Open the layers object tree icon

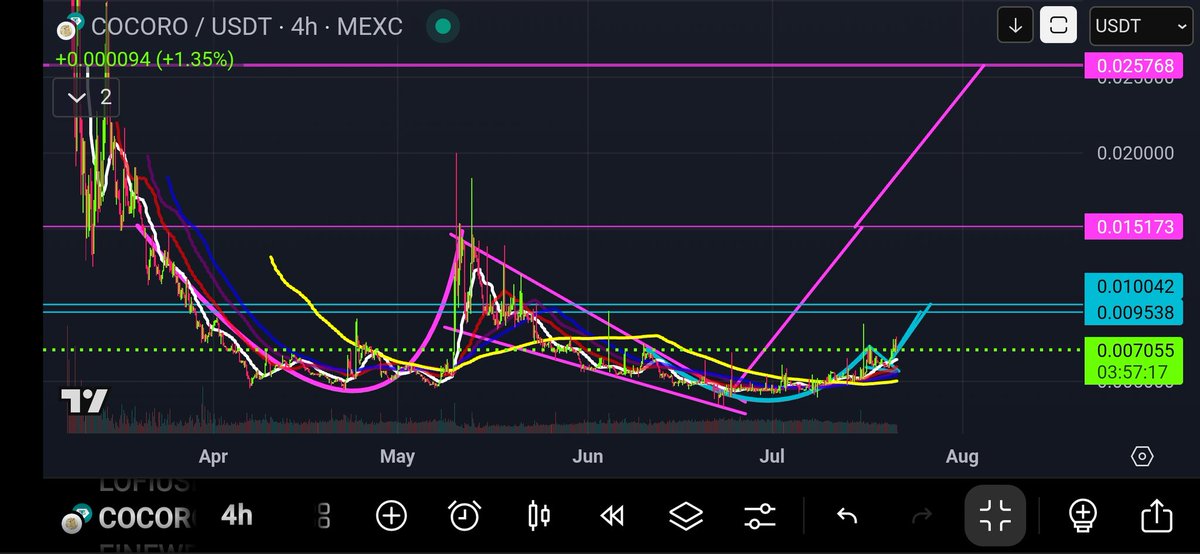click(x=686, y=516)
